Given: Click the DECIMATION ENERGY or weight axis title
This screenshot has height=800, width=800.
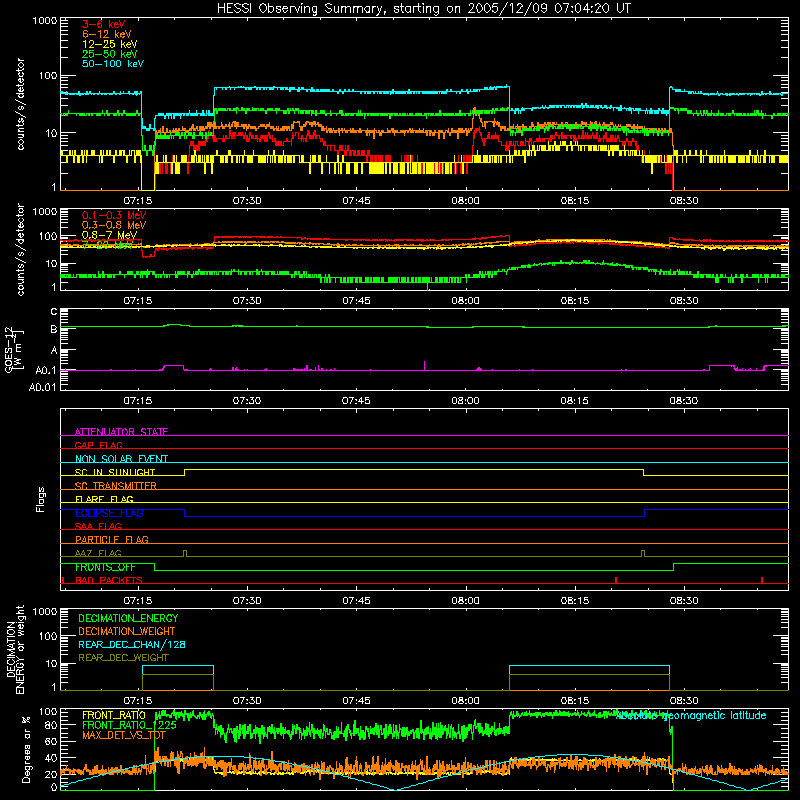Looking at the screenshot, I should click(15, 649).
